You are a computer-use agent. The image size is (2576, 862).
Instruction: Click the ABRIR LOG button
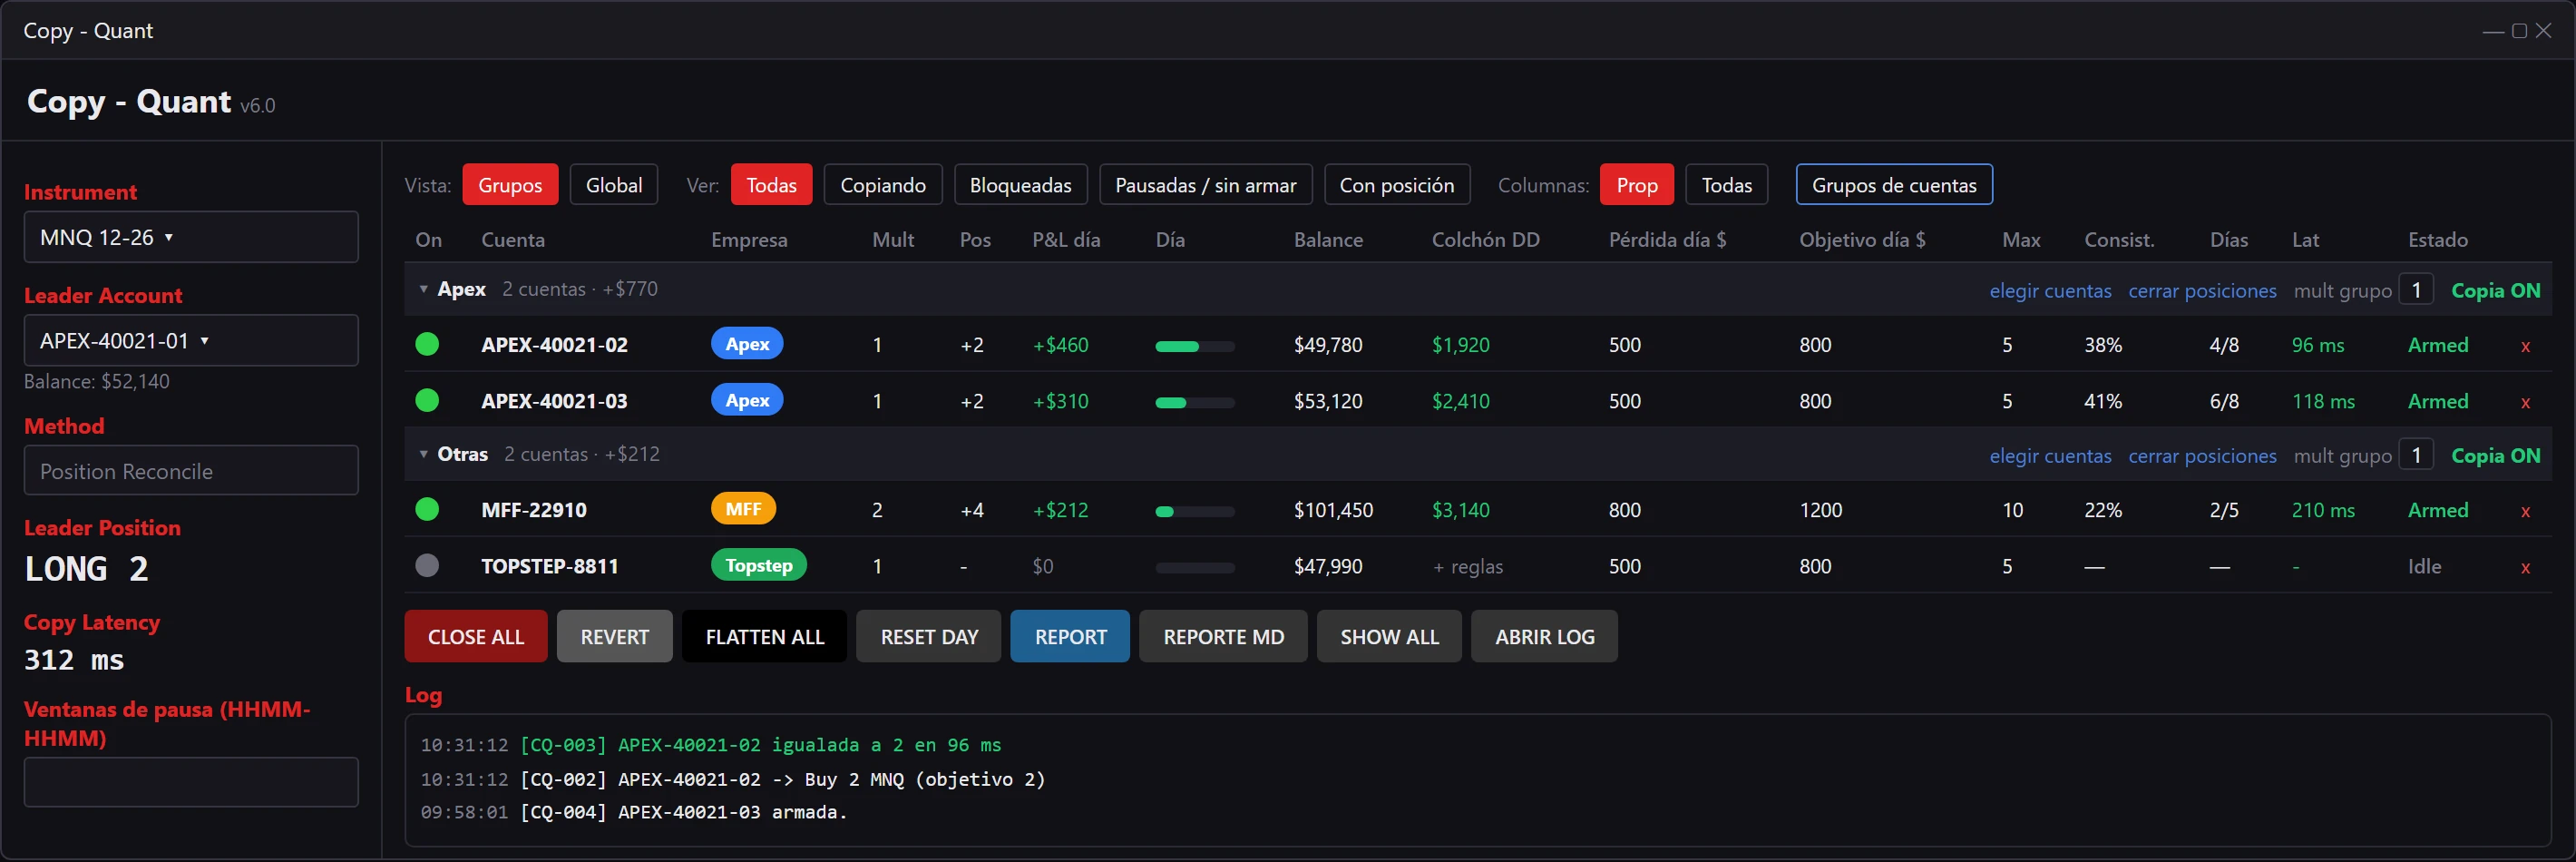(x=1544, y=636)
